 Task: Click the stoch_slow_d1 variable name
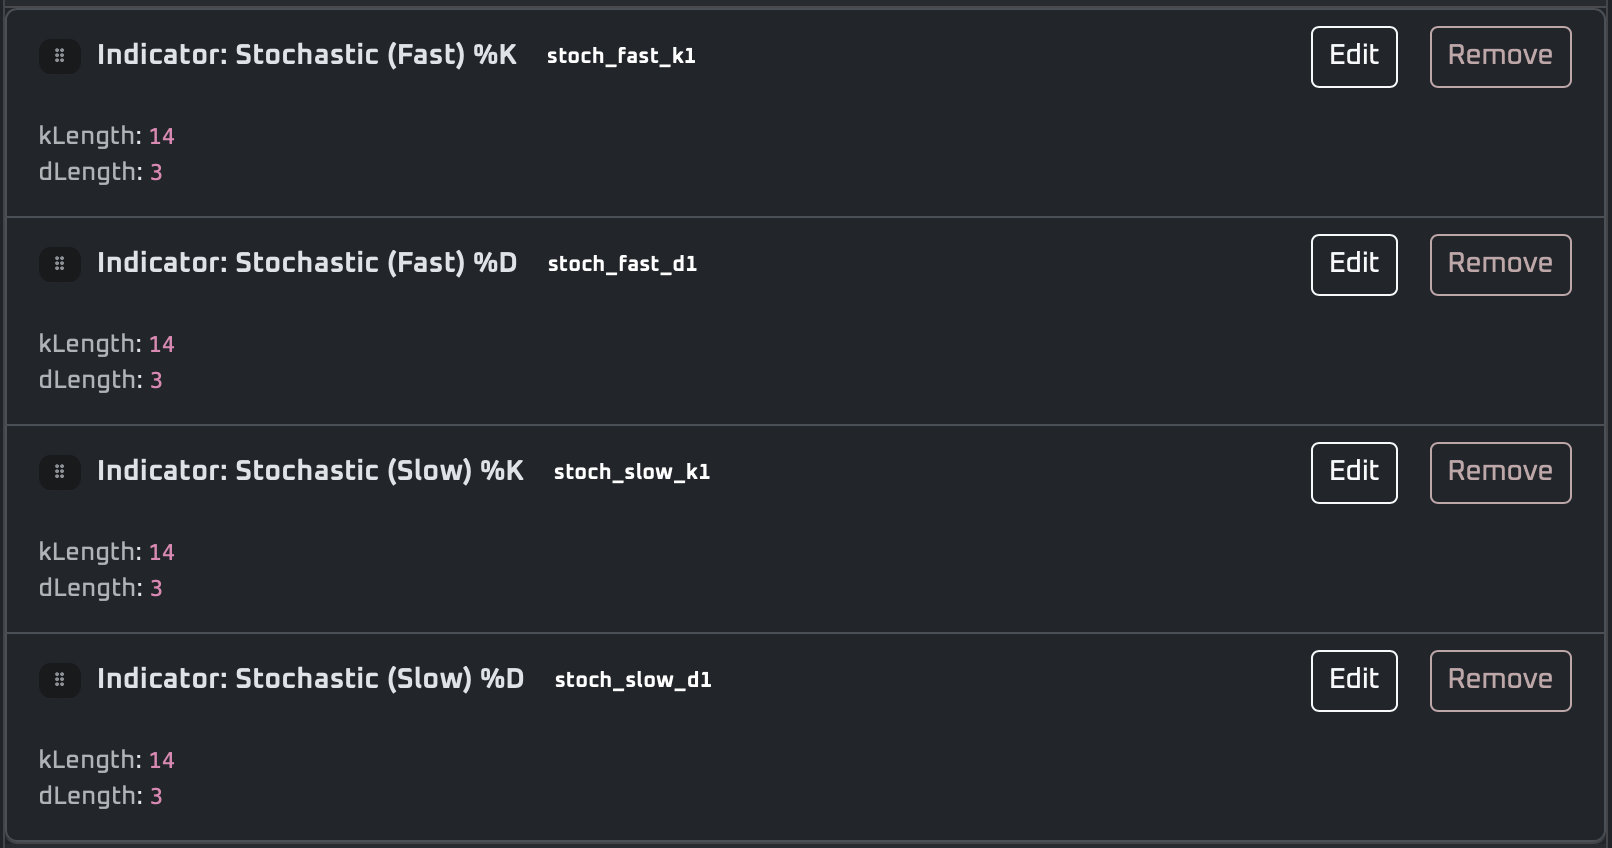(x=633, y=680)
